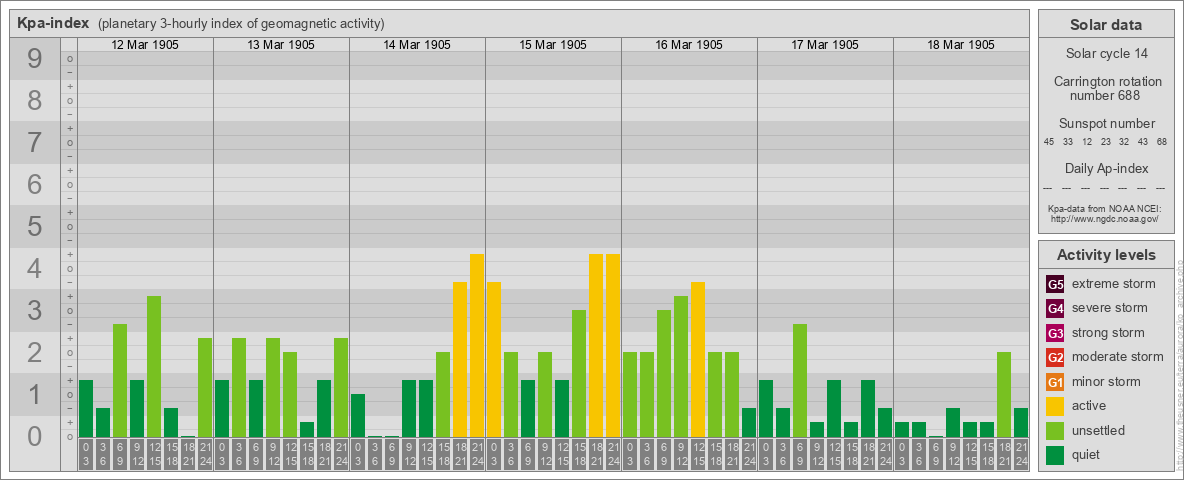Select the light green unsettled legend swatch
Screen dimensions: 1184x480
click(1055, 430)
